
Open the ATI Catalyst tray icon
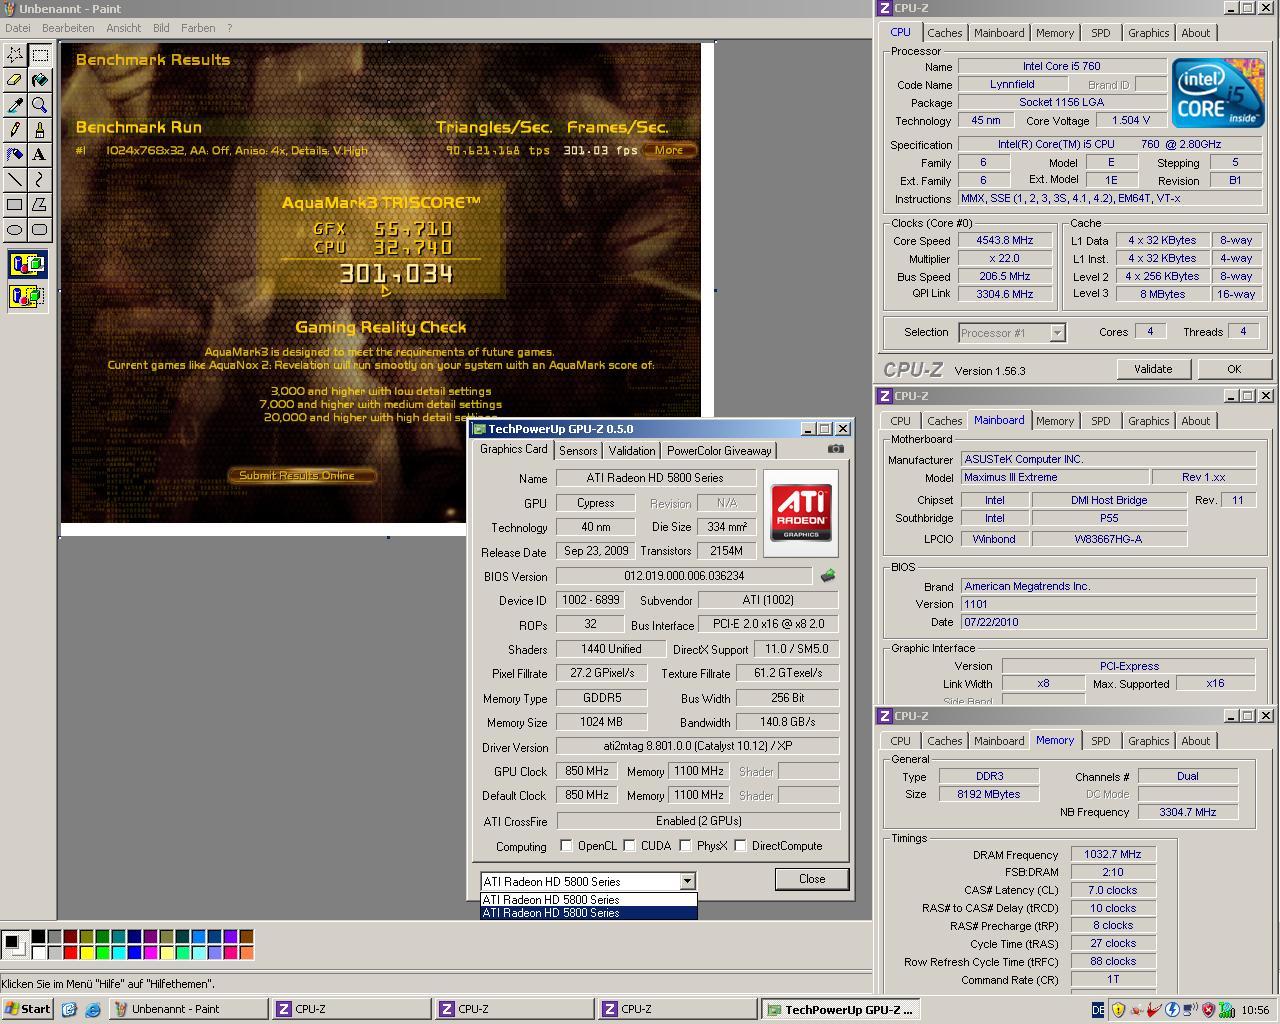click(1154, 1010)
